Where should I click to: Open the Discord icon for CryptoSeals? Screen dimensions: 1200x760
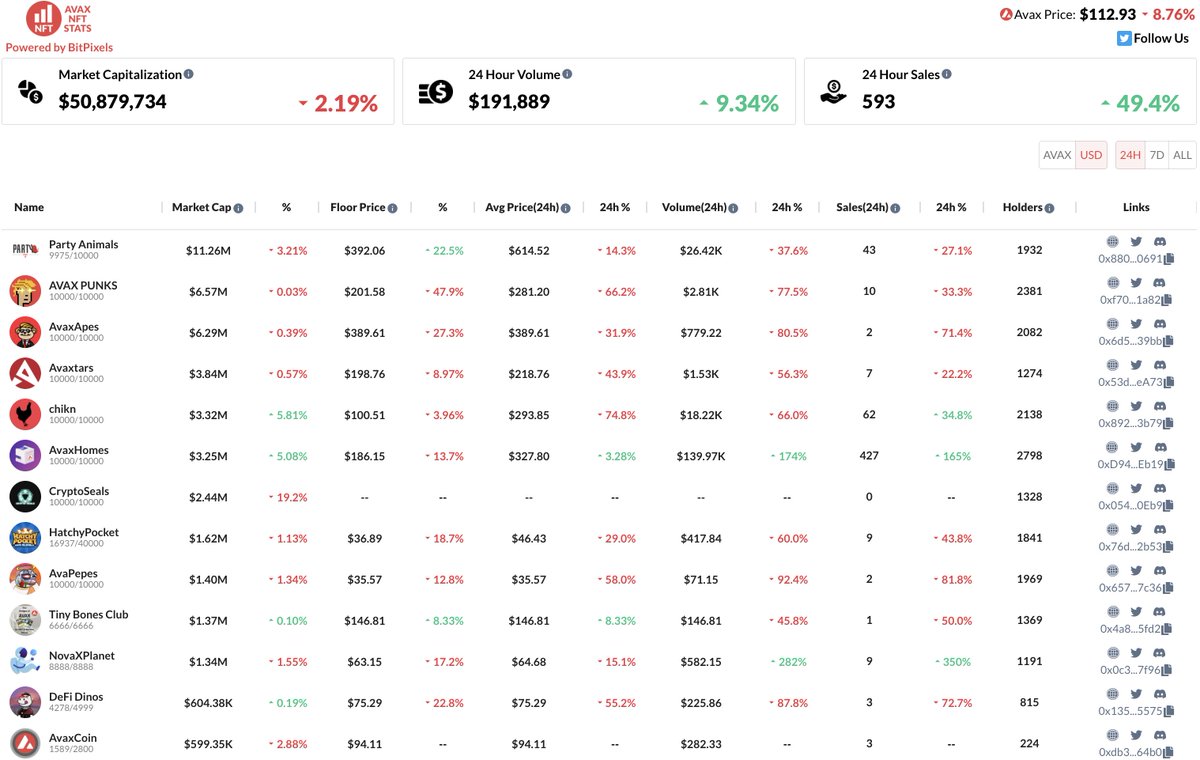[1160, 488]
